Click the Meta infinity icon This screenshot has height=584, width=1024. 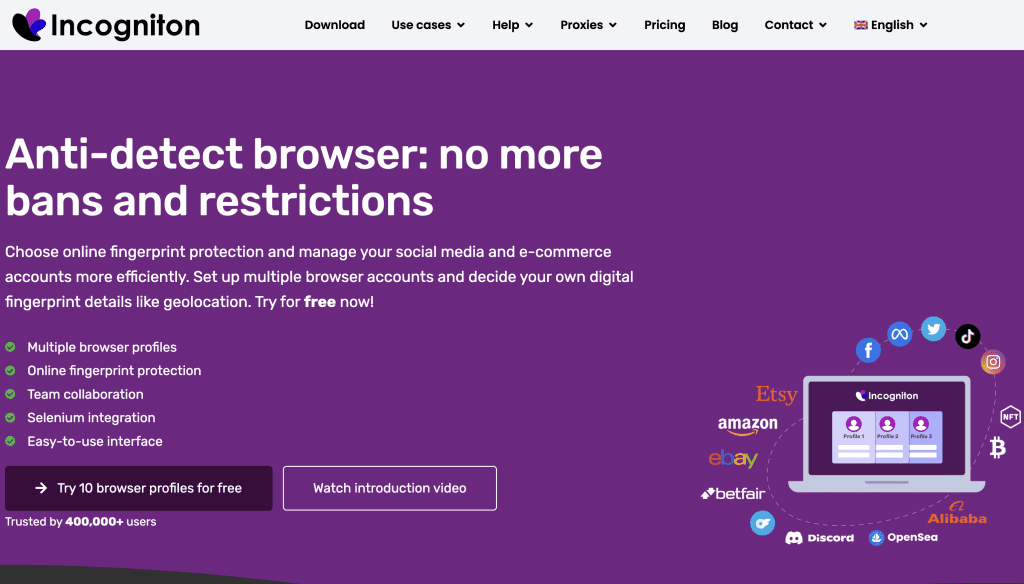point(899,334)
